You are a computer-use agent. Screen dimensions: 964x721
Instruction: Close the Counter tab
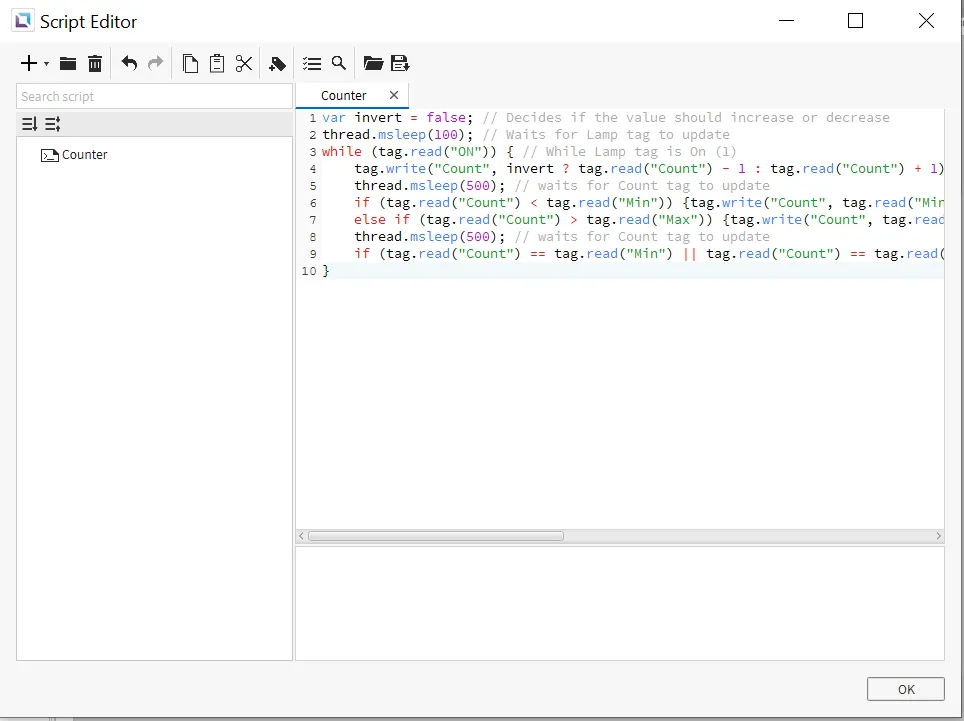[x=394, y=95]
